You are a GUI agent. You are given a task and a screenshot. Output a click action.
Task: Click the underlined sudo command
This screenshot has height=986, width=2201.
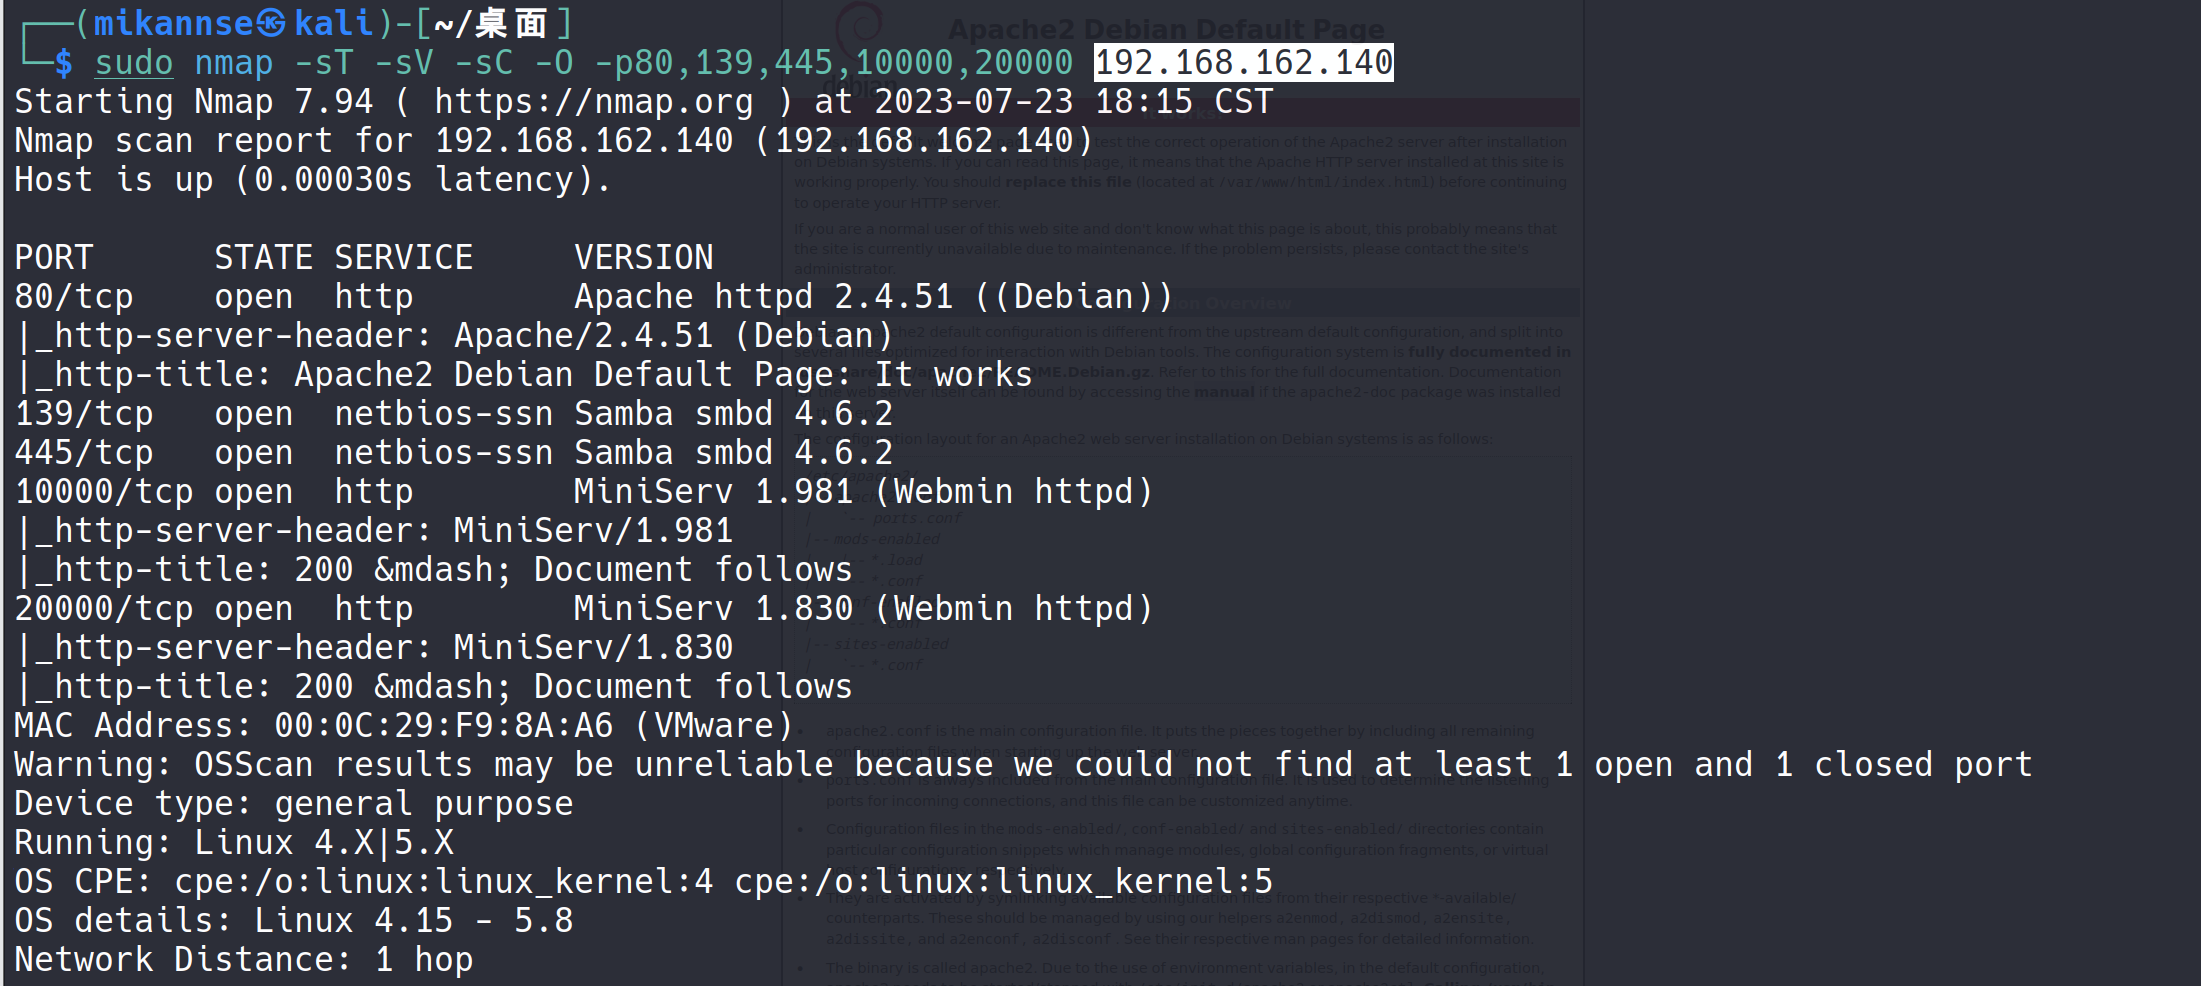click(x=134, y=63)
